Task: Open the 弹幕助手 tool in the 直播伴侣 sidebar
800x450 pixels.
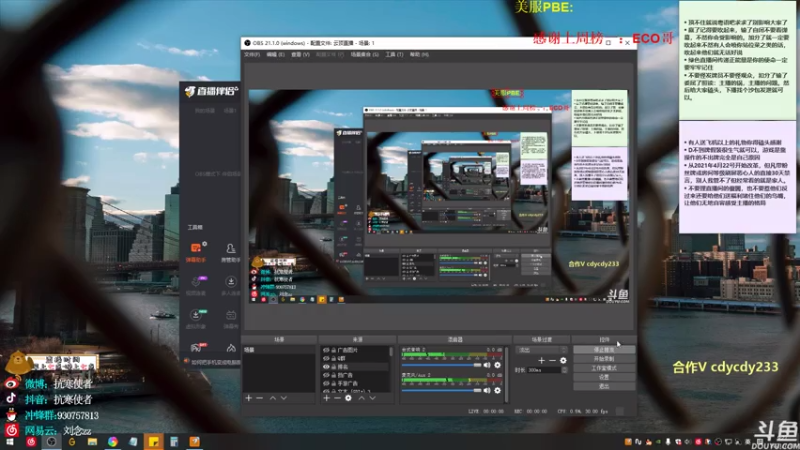Action: 196,252
